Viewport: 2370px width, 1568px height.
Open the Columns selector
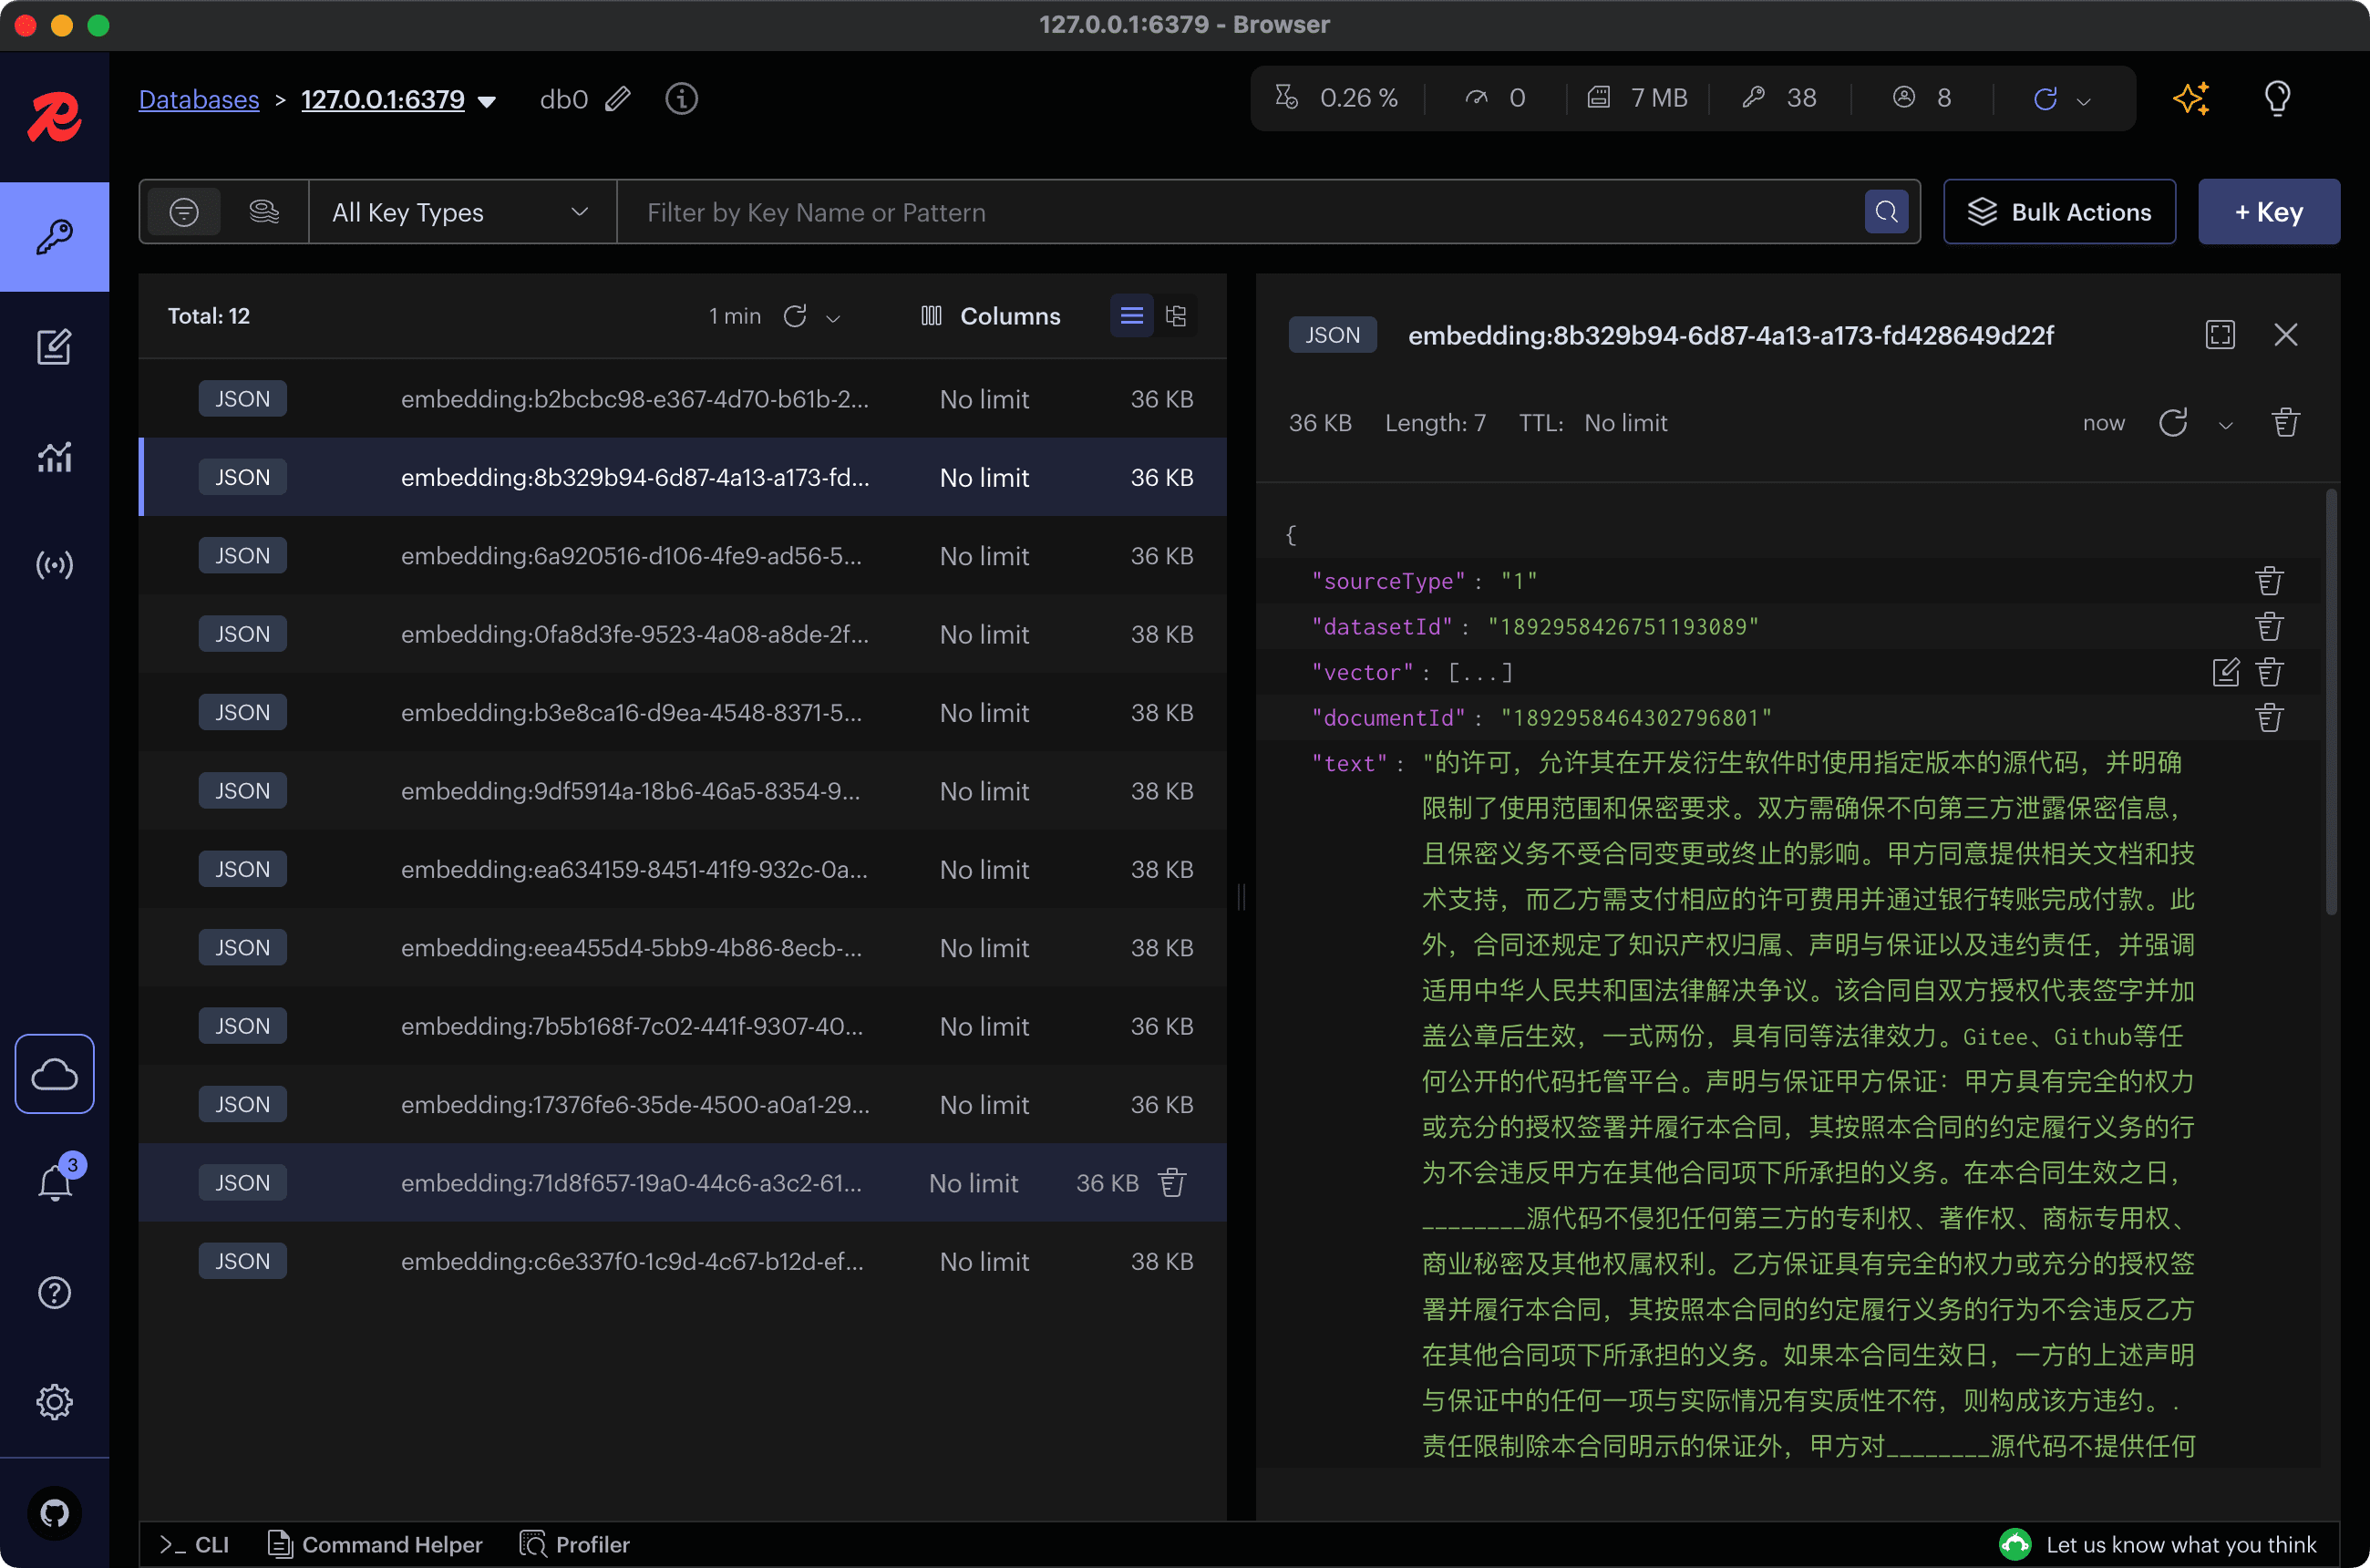point(990,316)
